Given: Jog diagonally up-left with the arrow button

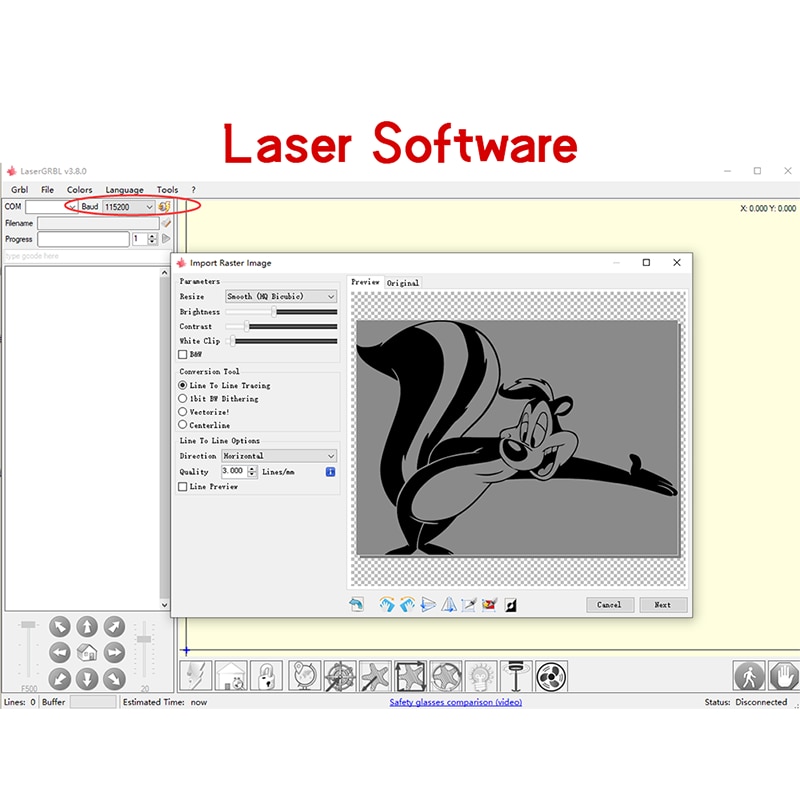Looking at the screenshot, I should (60, 627).
